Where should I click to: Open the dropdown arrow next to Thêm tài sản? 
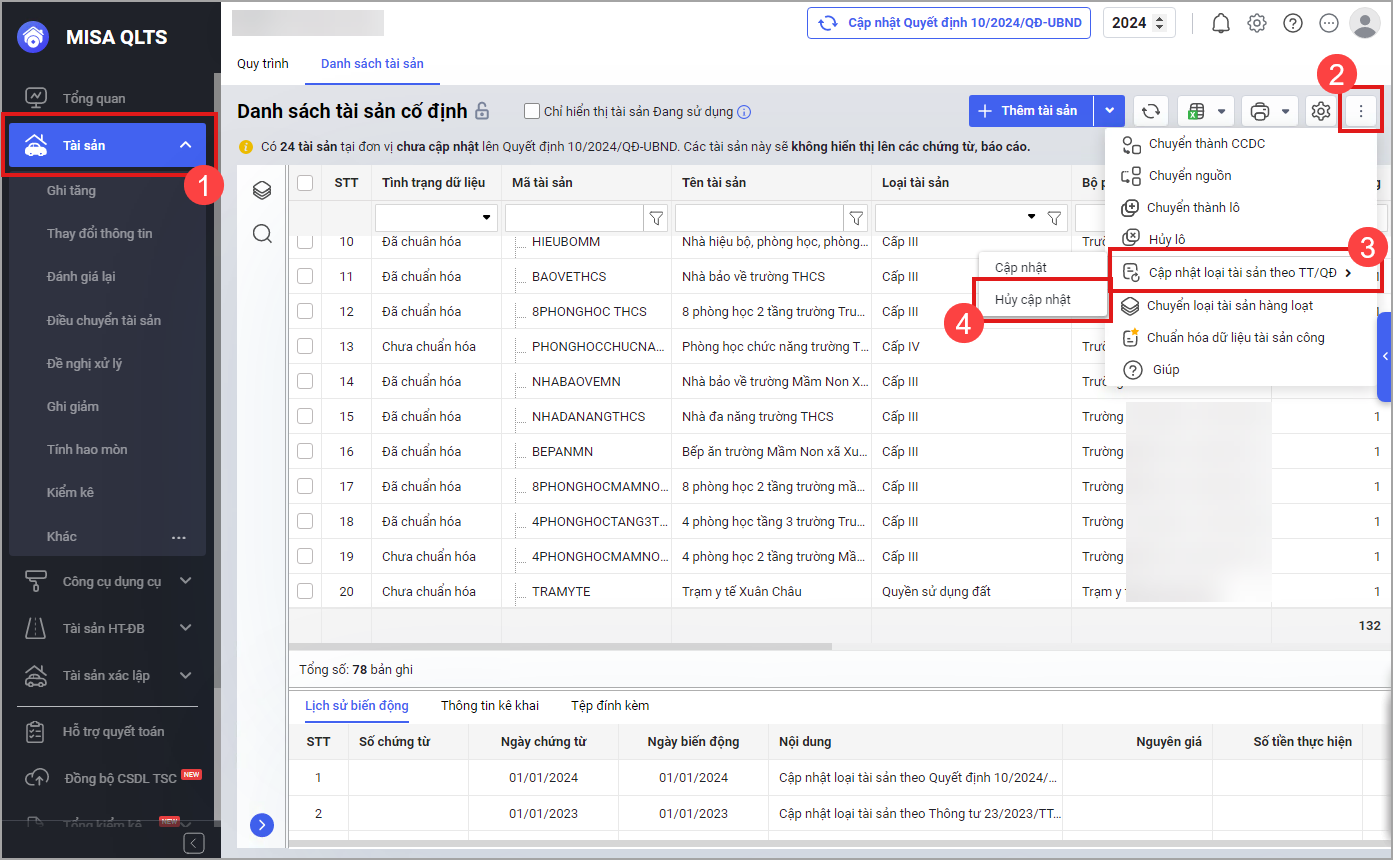1110,111
